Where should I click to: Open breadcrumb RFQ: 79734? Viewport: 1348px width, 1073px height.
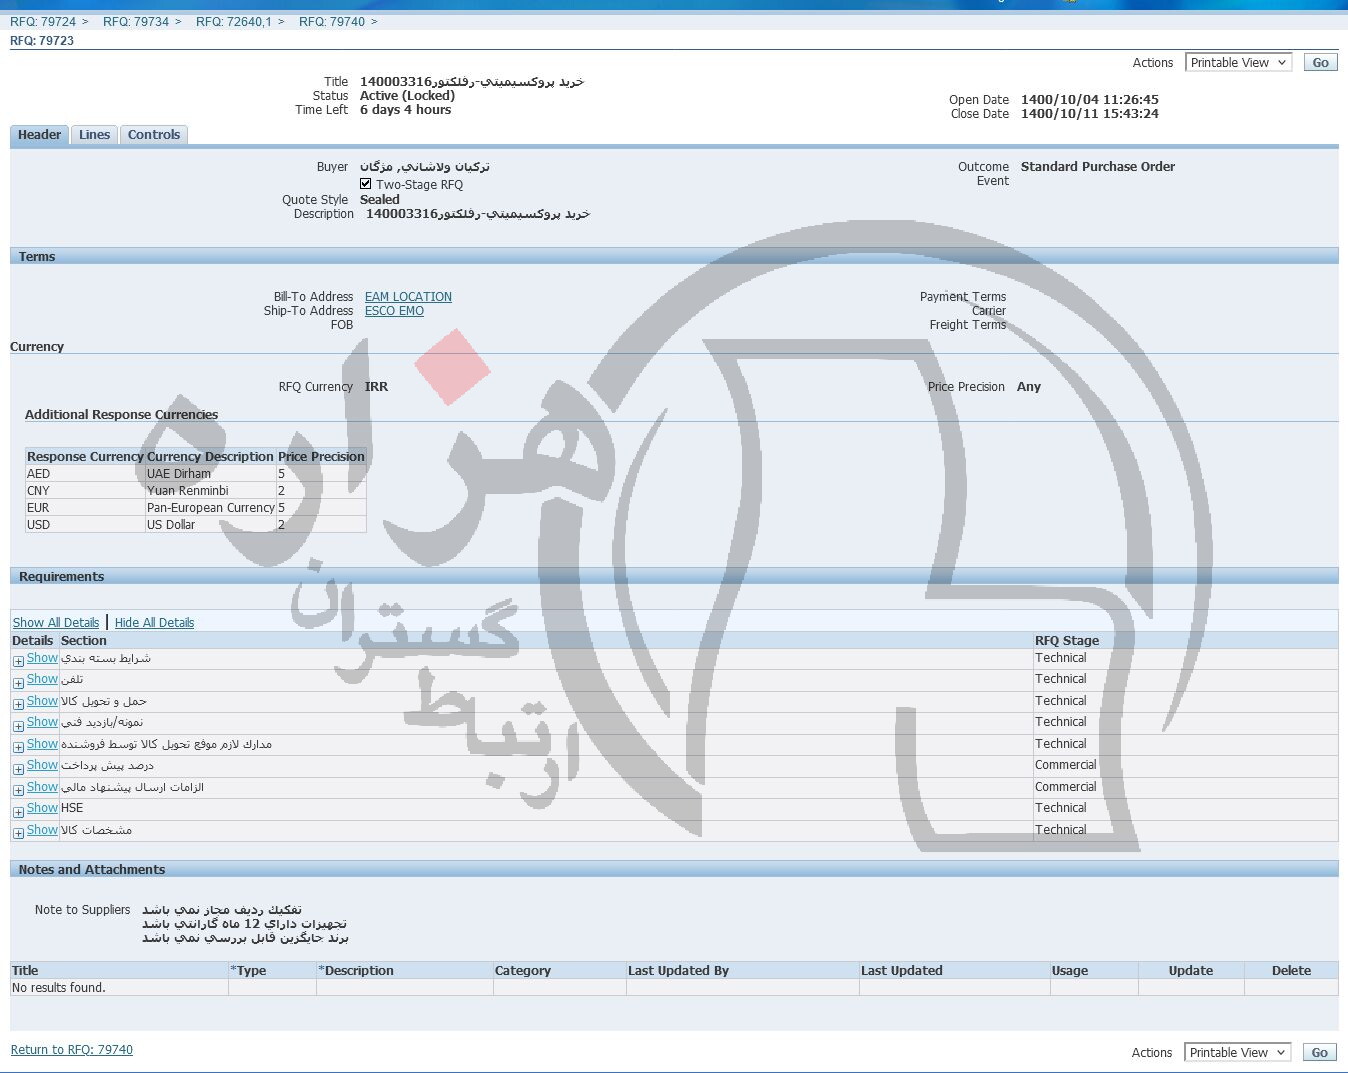tap(136, 21)
